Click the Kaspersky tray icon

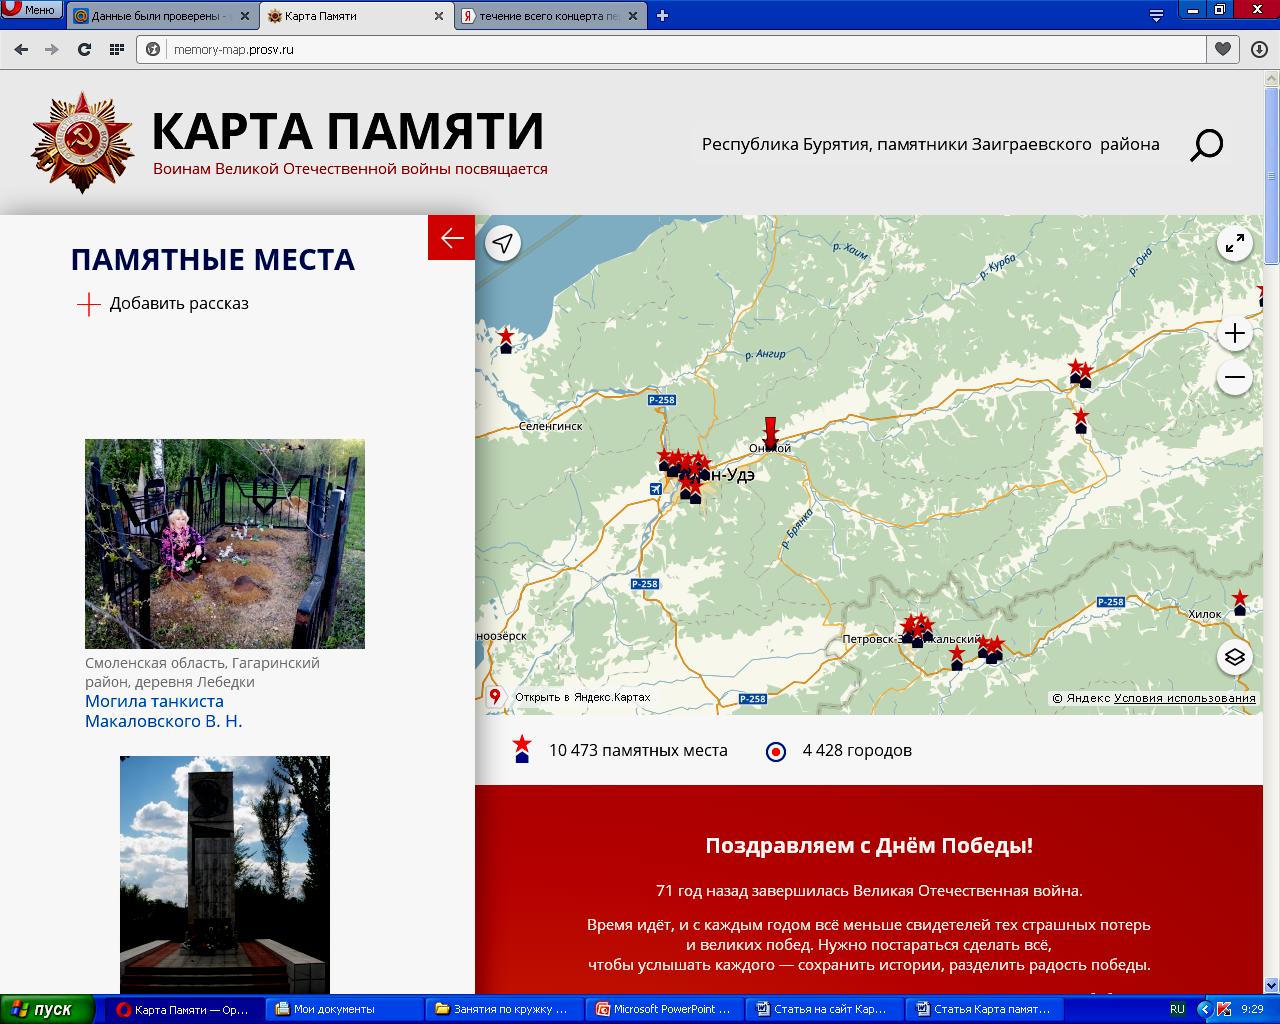point(1223,1009)
